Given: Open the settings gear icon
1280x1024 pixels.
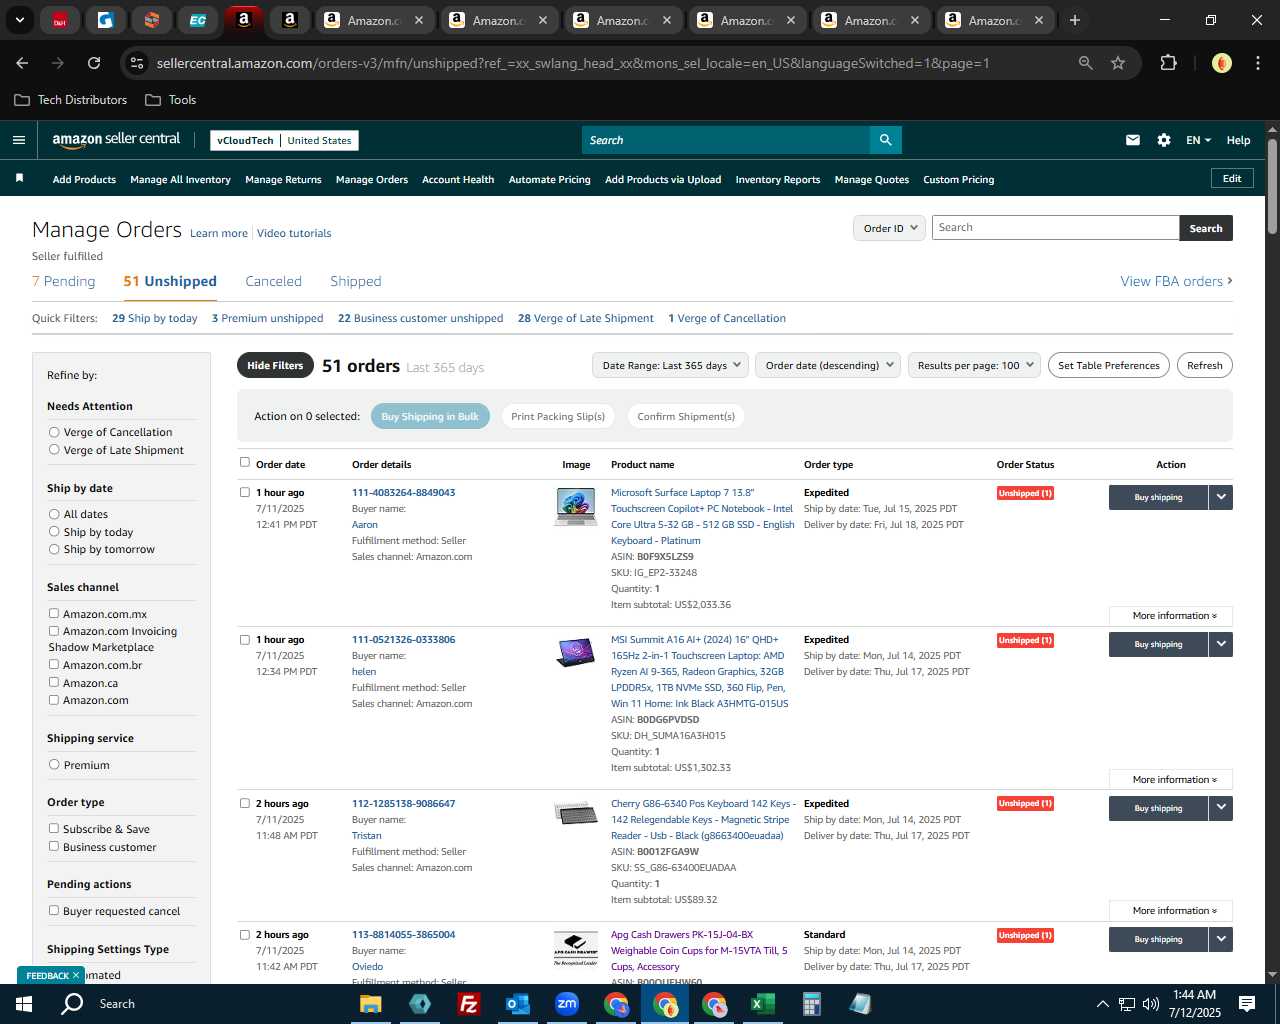Looking at the screenshot, I should point(1163,140).
